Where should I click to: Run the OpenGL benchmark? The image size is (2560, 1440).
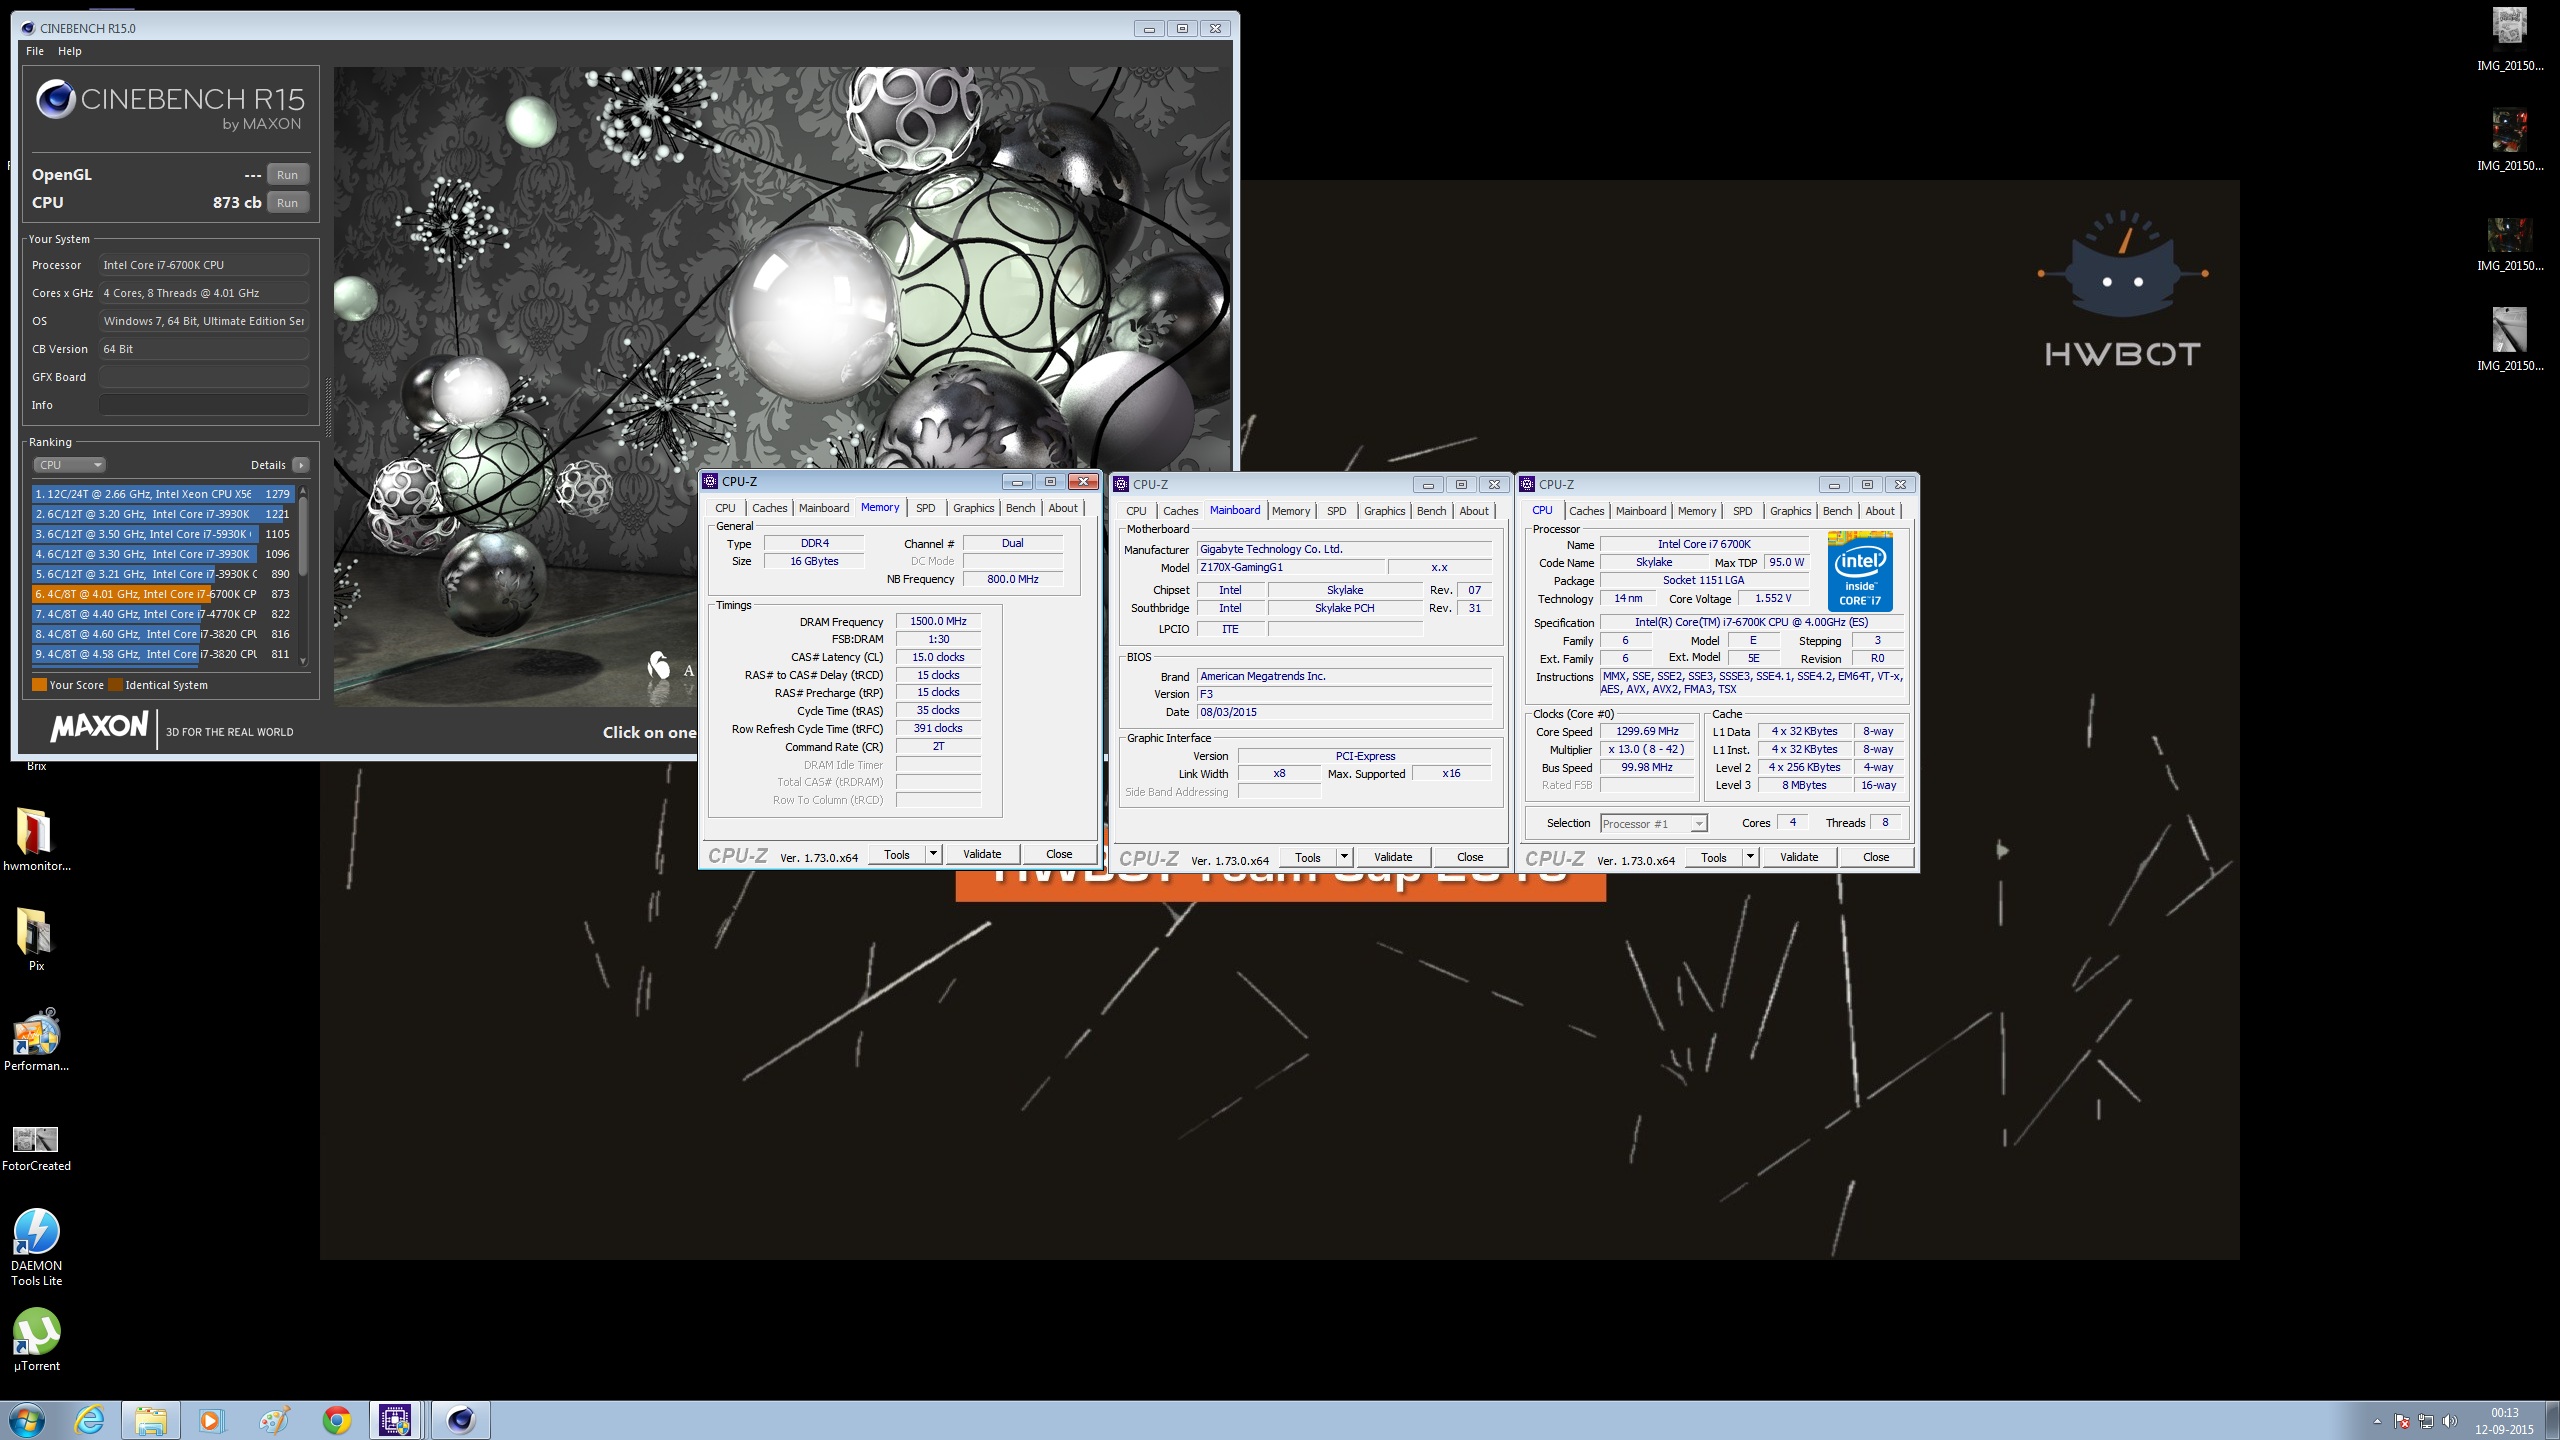point(287,175)
